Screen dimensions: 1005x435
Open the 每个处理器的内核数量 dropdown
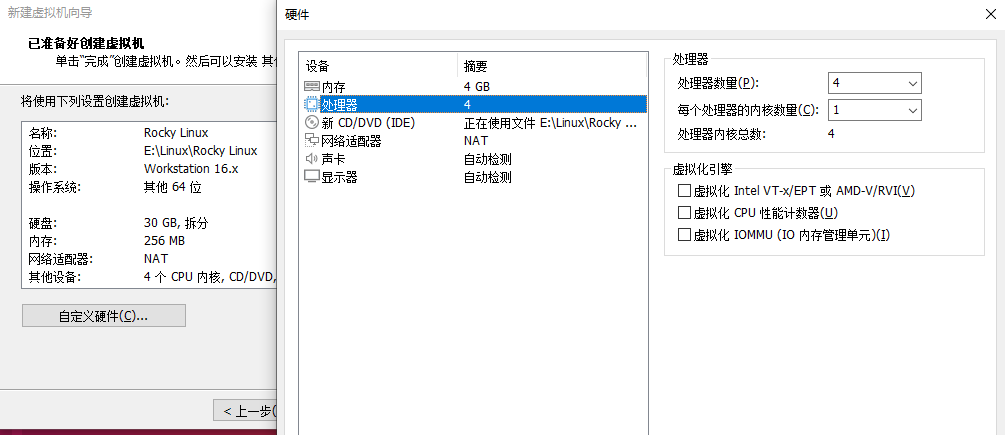coord(874,110)
